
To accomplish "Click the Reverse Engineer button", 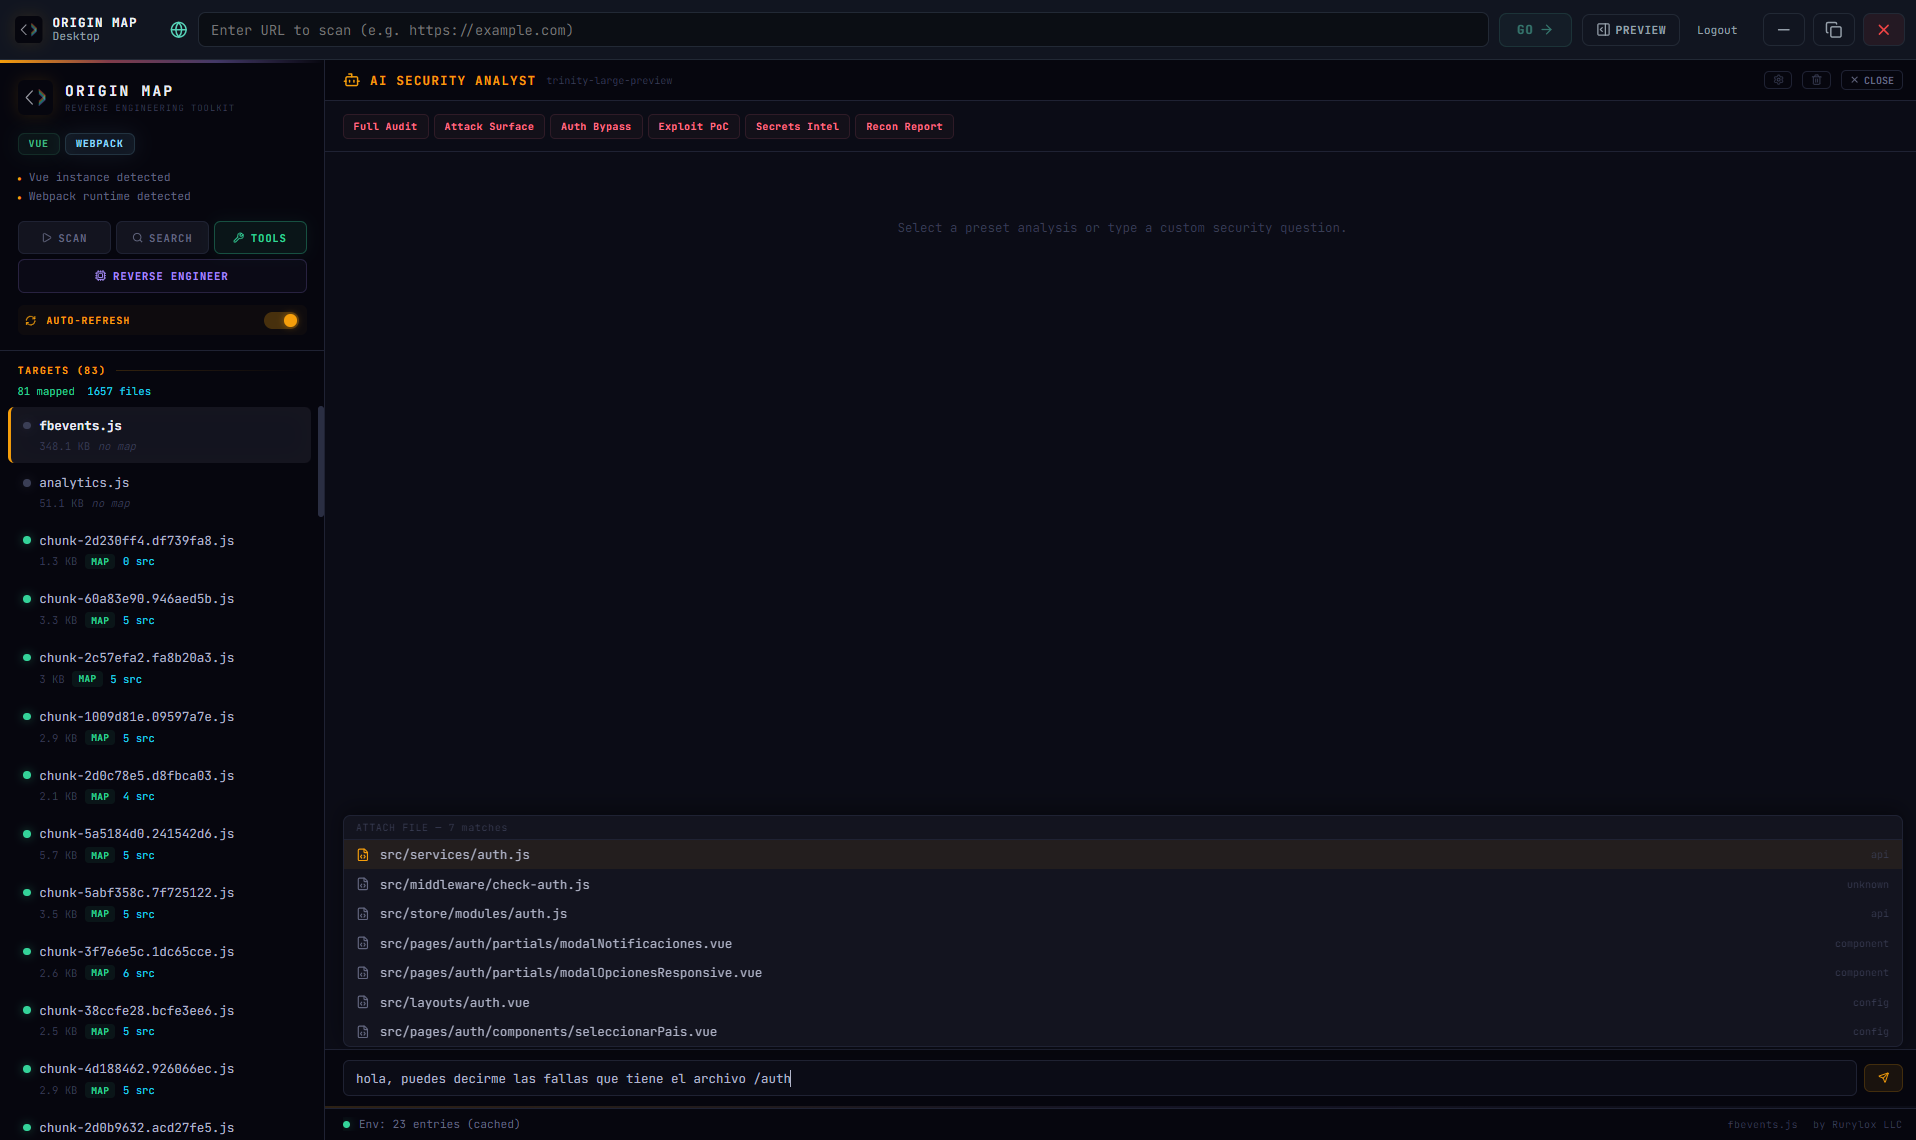I will [x=161, y=276].
